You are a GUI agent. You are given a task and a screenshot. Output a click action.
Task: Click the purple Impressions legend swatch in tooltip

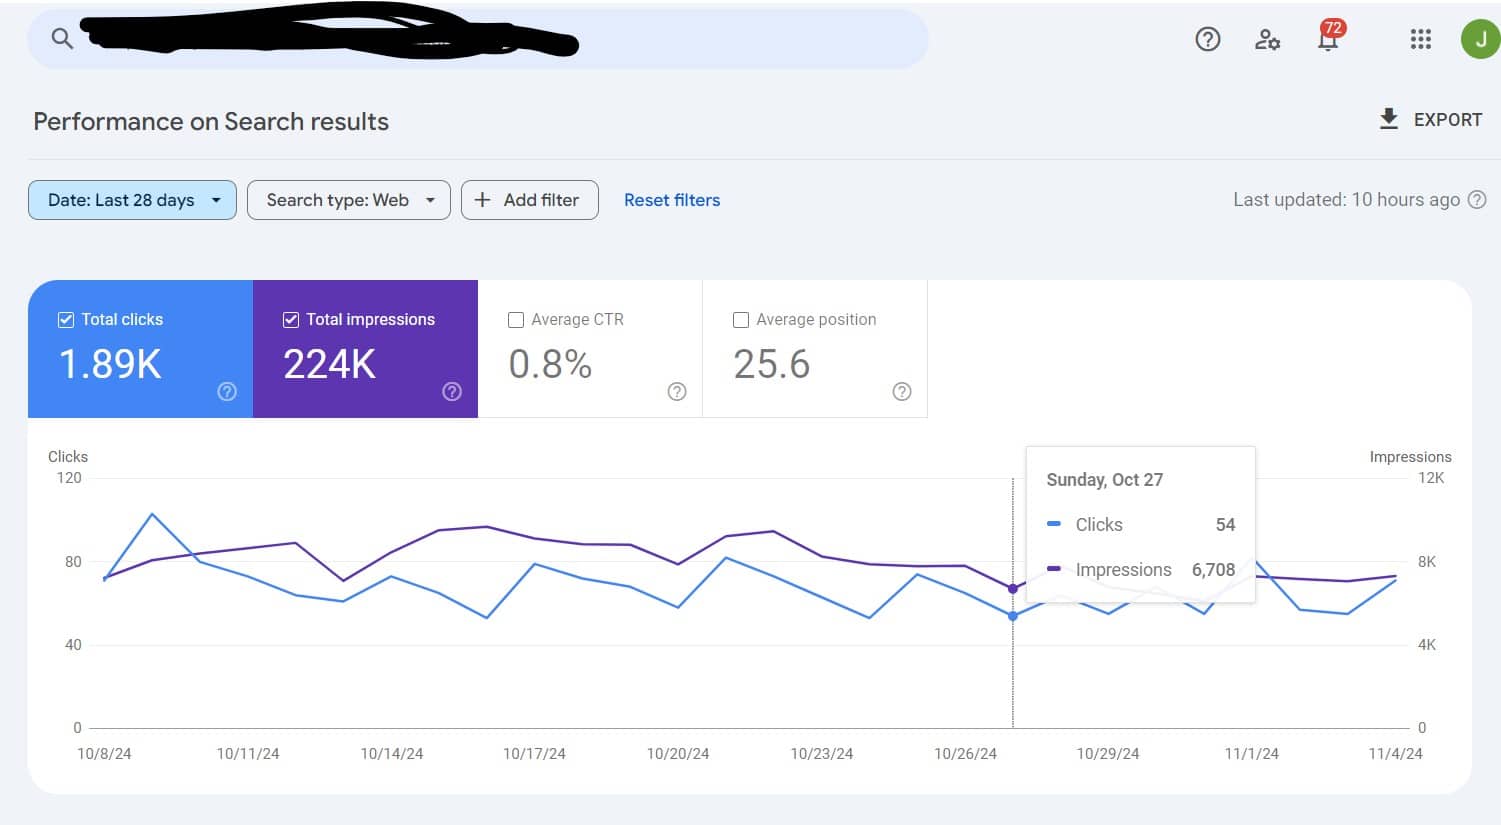(x=1053, y=569)
